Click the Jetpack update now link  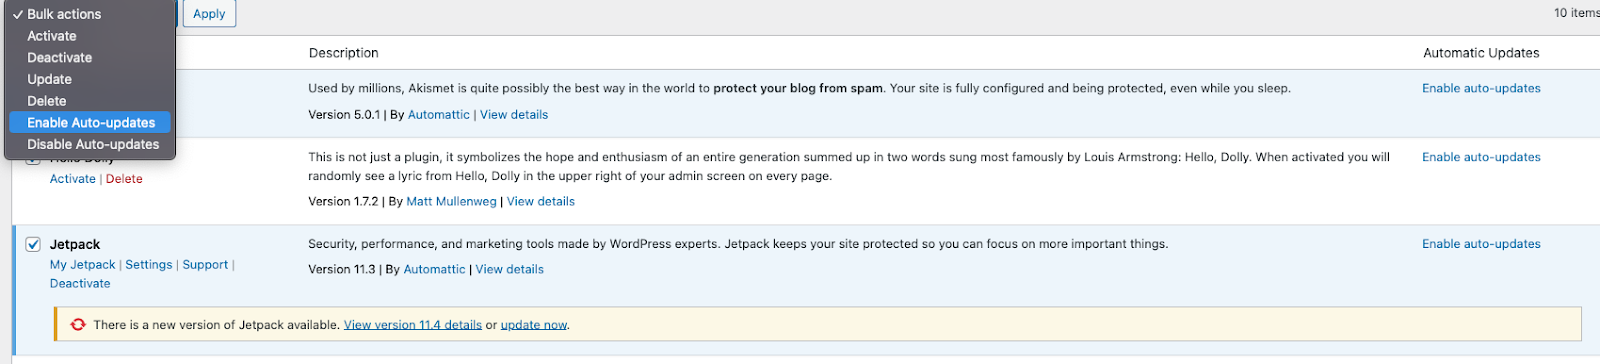[534, 325]
